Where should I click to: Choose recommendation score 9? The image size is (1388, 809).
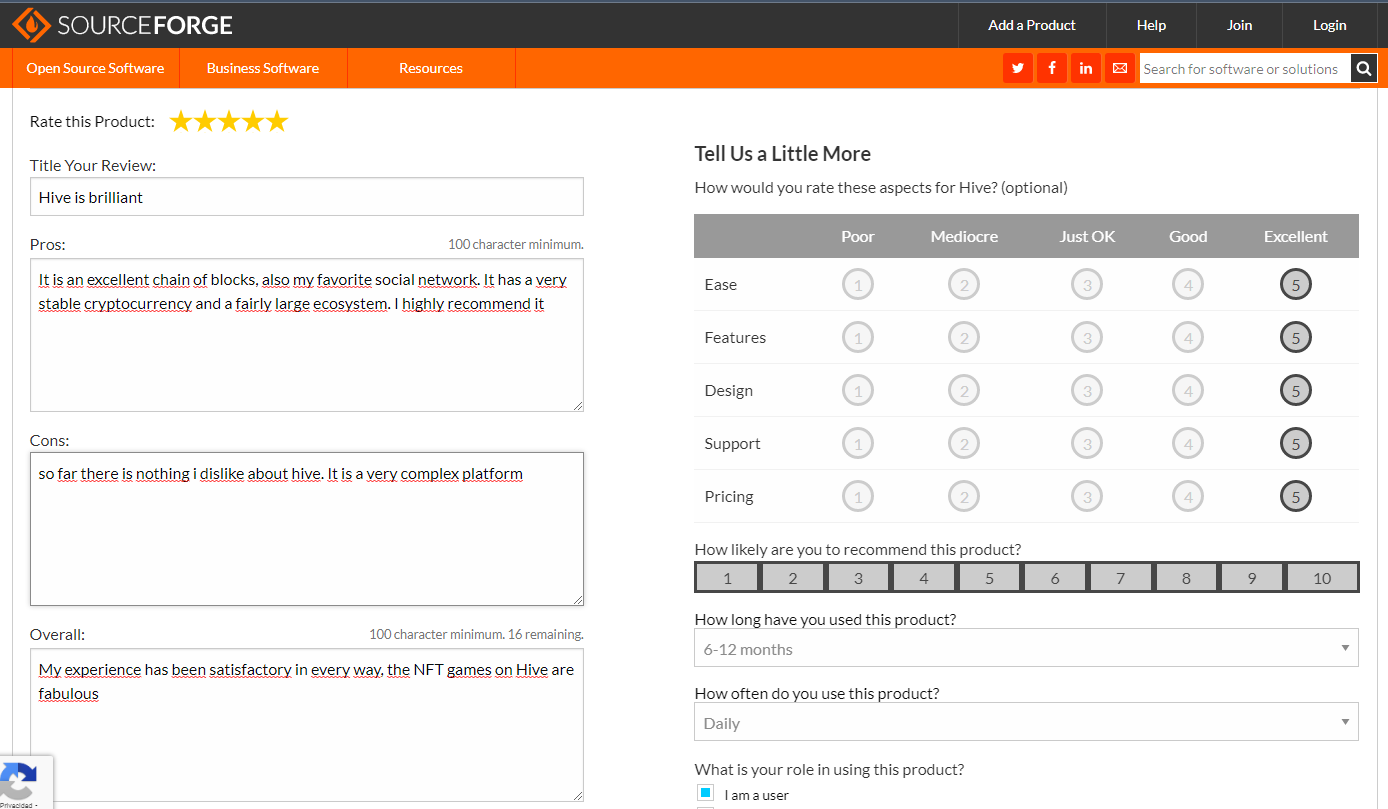(x=1251, y=578)
